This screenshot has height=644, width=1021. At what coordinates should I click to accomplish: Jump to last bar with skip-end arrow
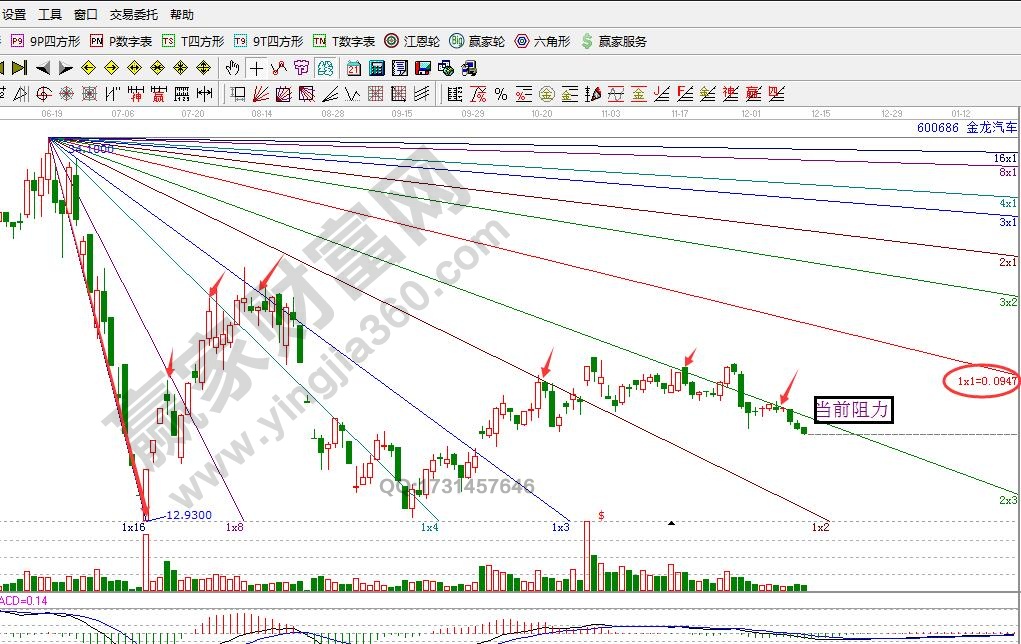tap(20, 68)
